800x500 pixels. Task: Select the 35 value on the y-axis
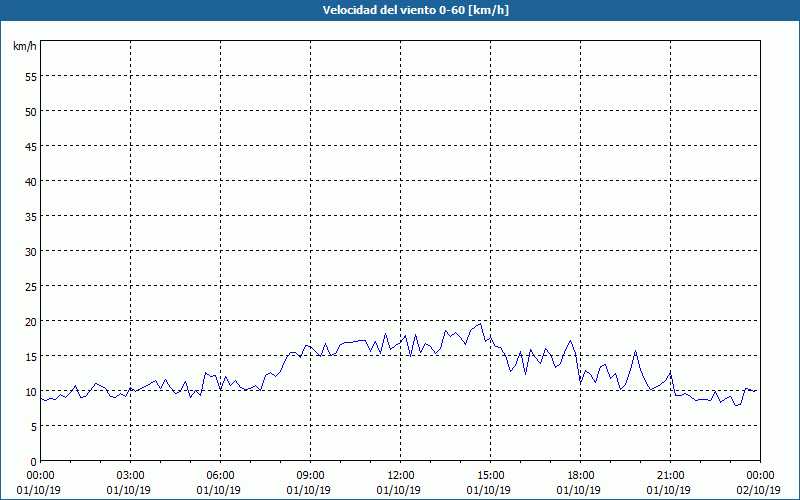pyautogui.click(x=31, y=216)
